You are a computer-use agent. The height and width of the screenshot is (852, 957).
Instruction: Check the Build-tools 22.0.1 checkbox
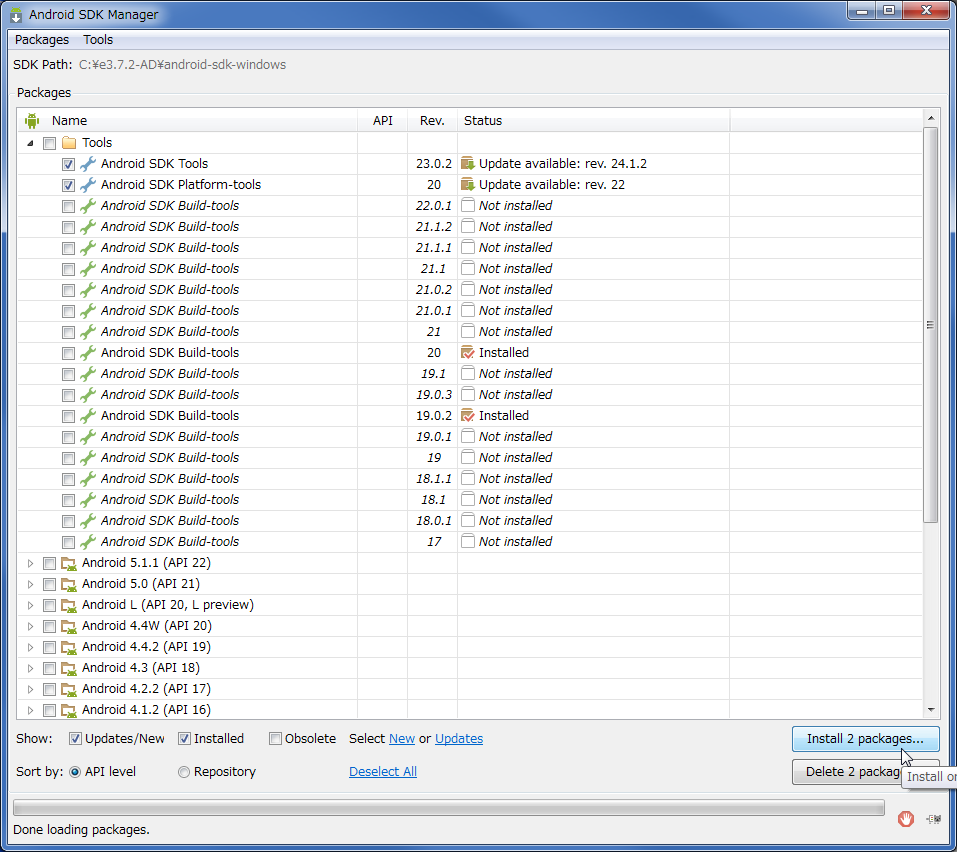tap(68, 206)
